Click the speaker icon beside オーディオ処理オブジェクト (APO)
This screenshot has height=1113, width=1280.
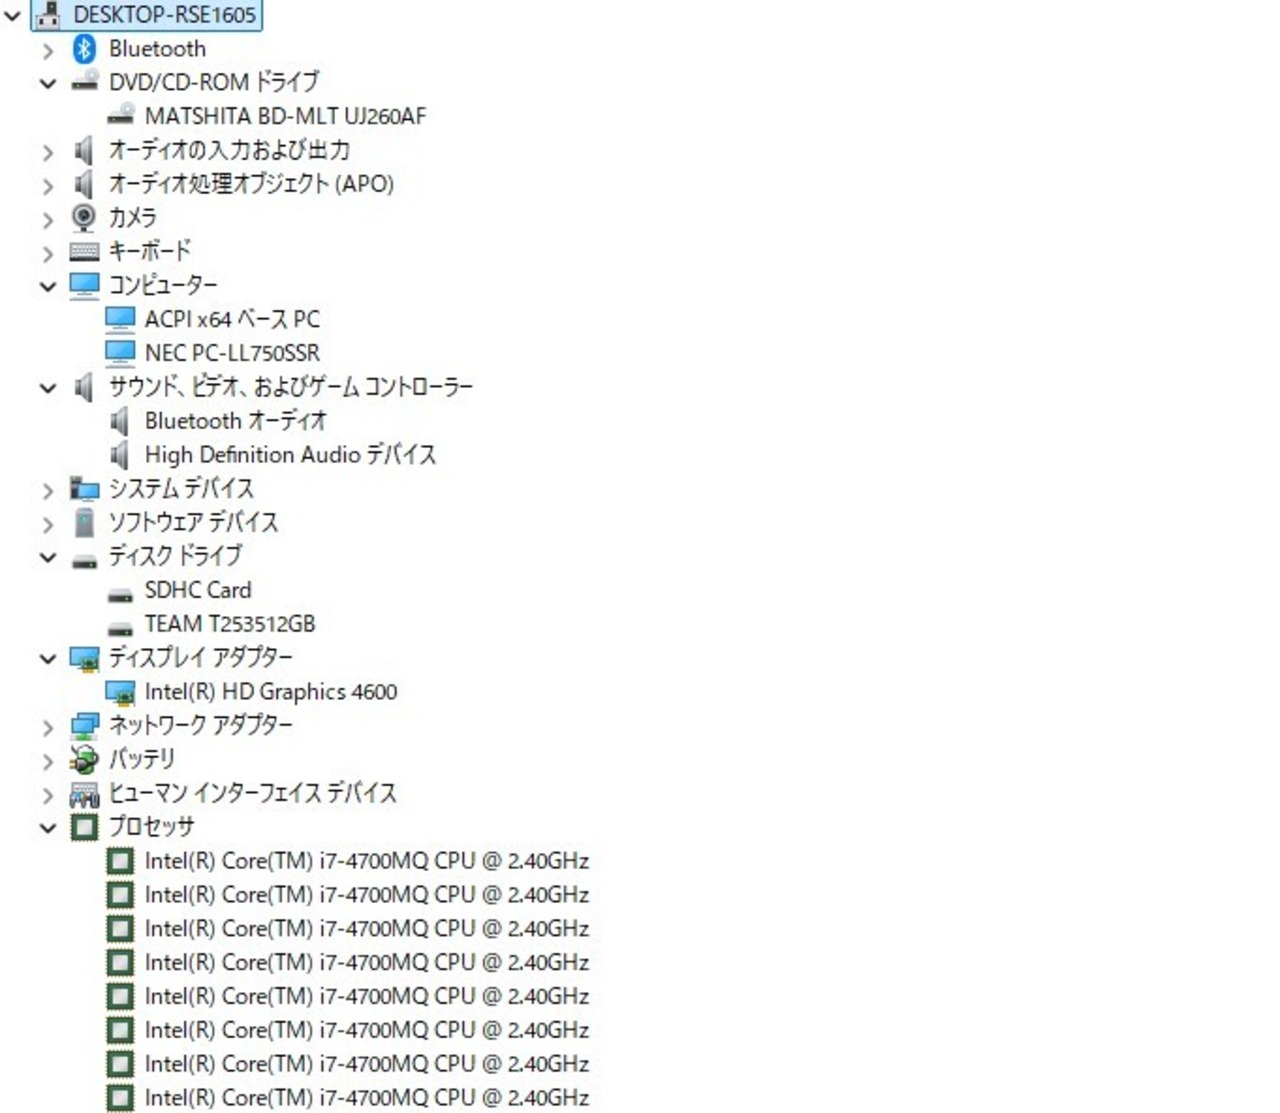point(85,184)
